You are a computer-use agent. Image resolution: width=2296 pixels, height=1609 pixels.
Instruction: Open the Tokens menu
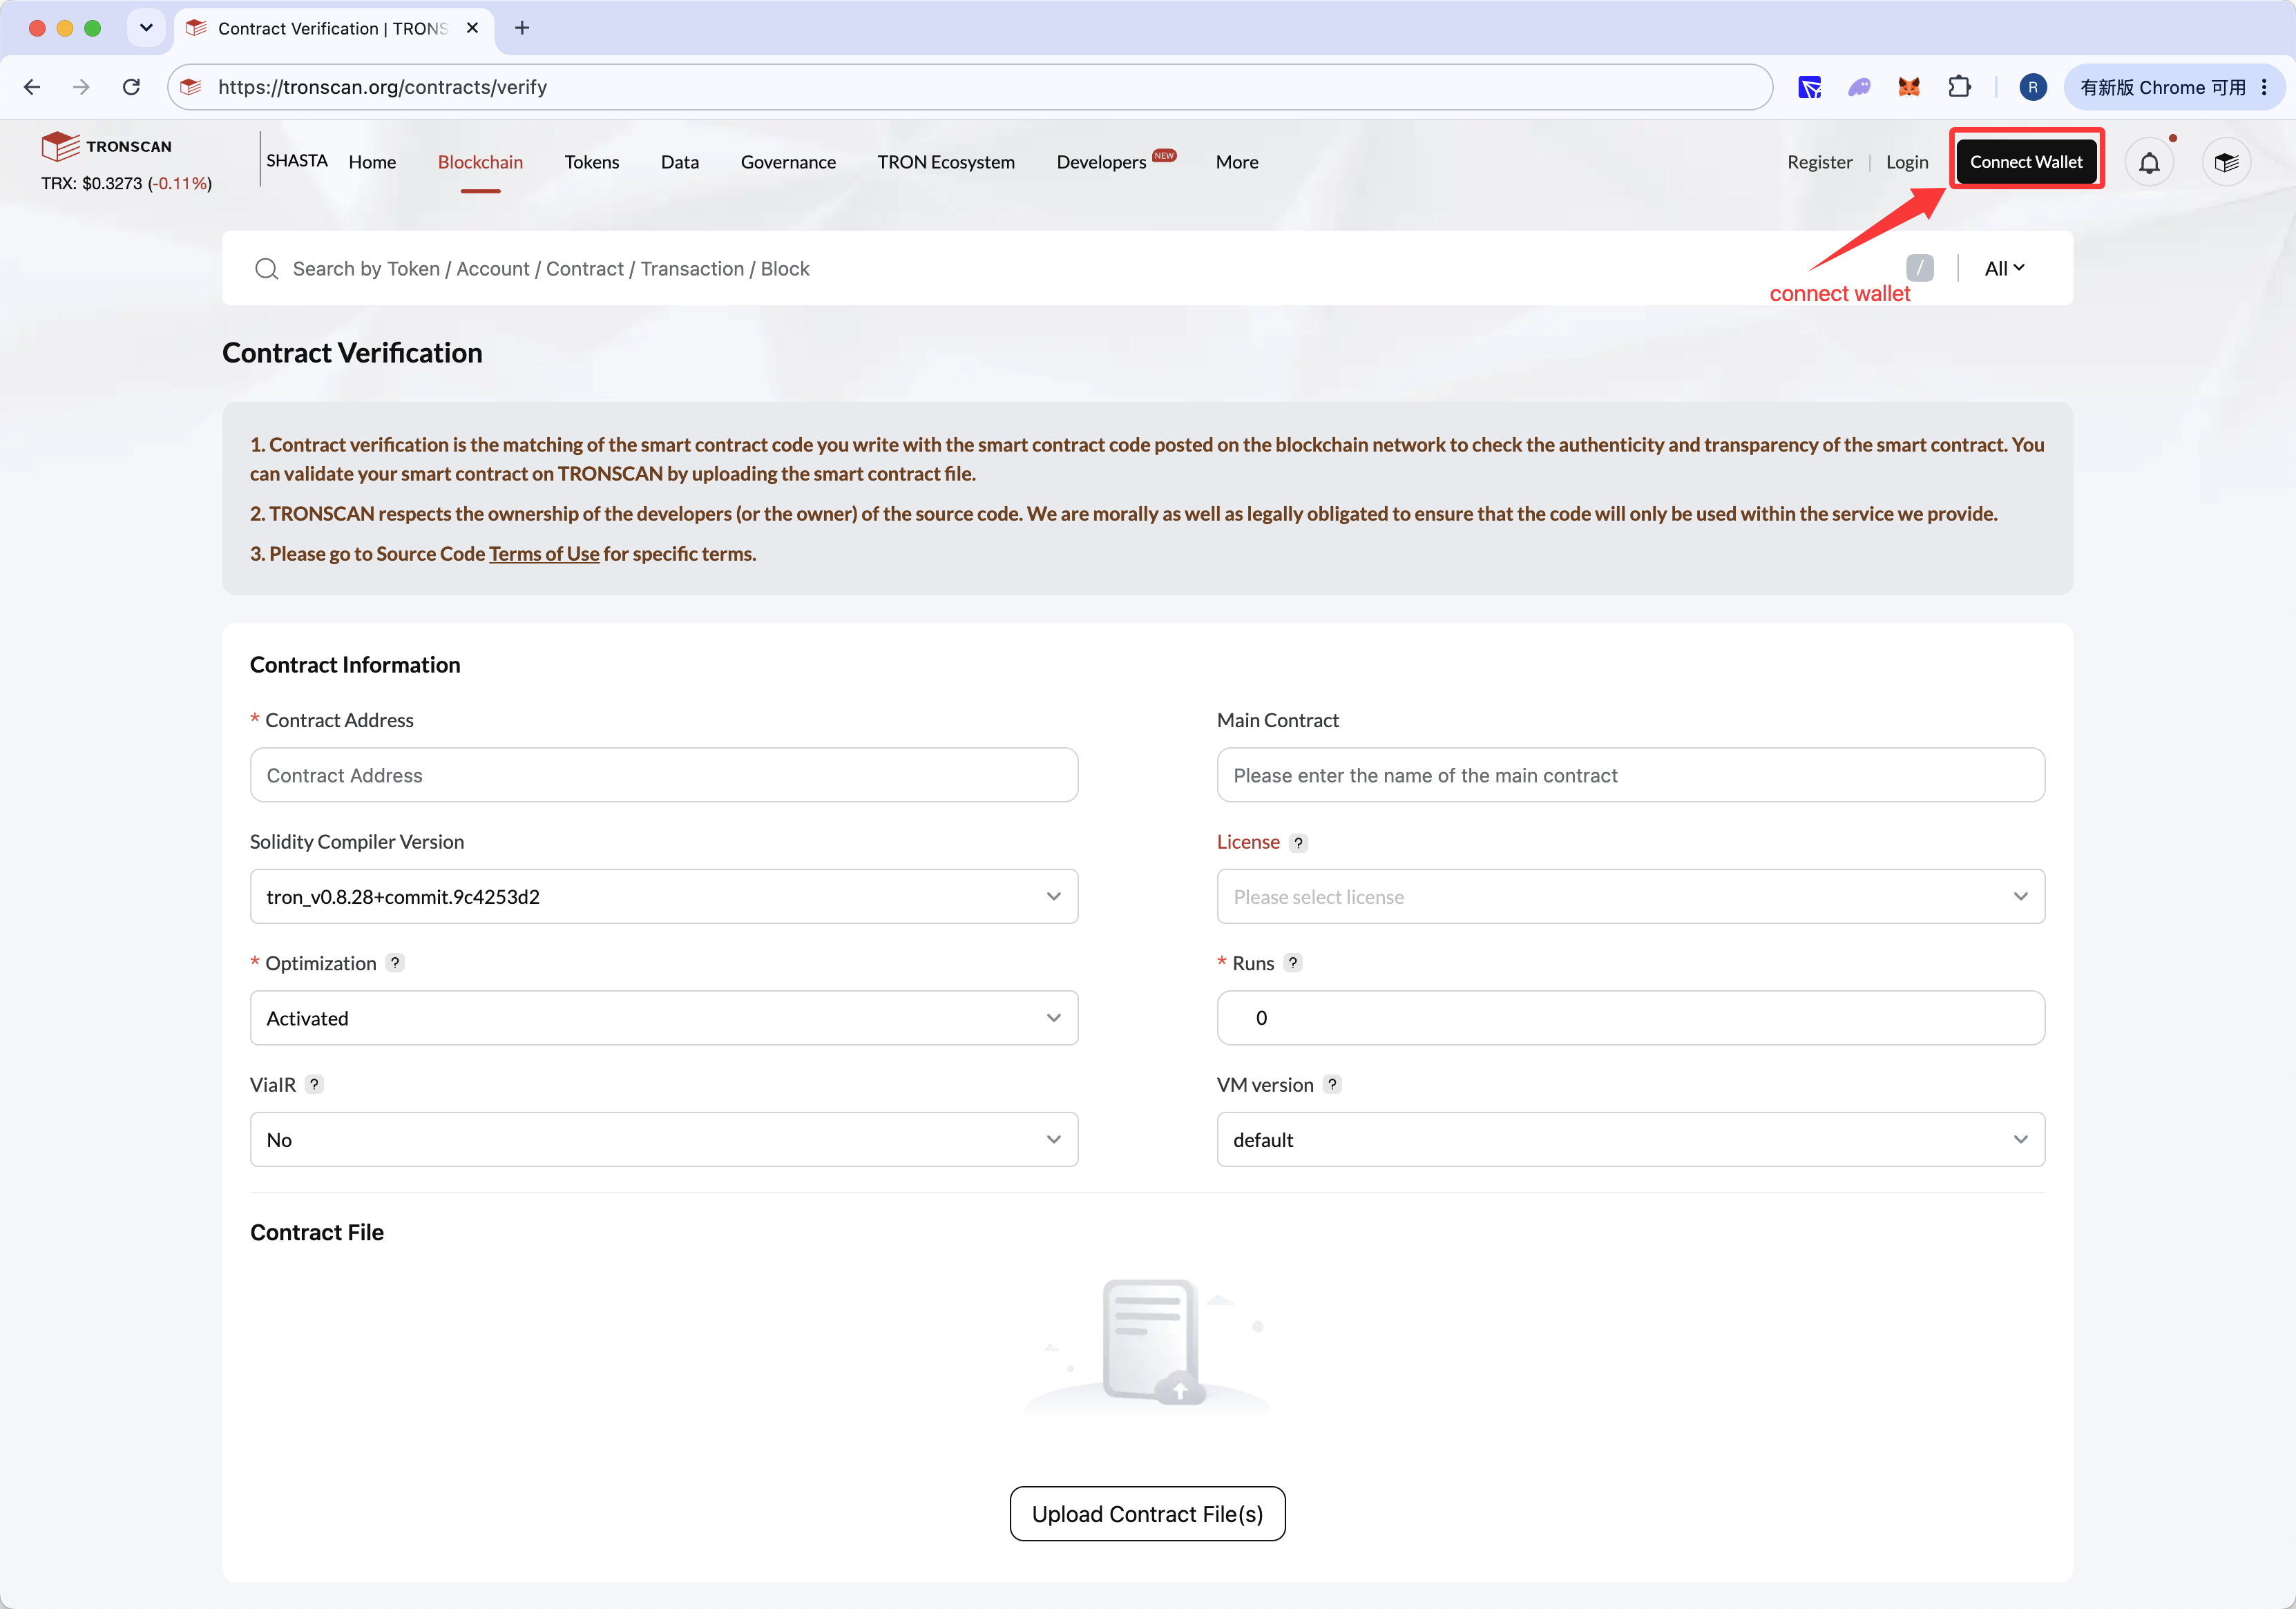tap(592, 162)
